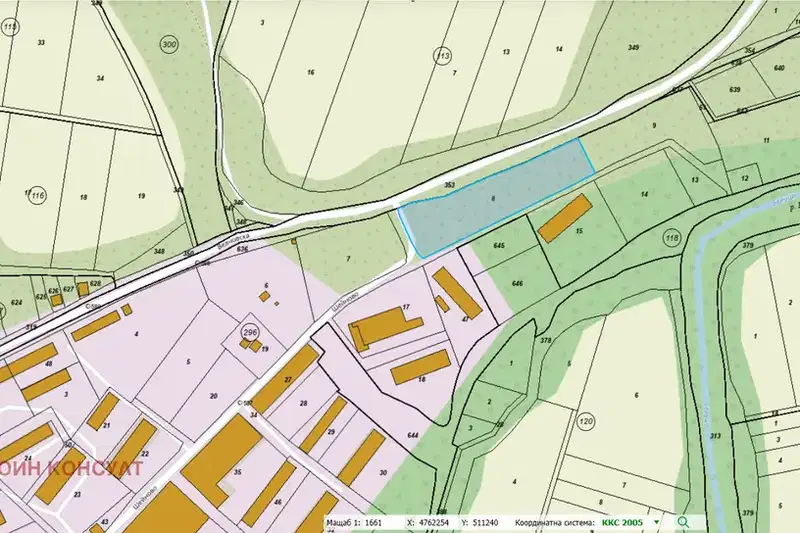Screen dimensions: 800x533
Task: Click parcel label 636
Action: [x=242, y=249]
